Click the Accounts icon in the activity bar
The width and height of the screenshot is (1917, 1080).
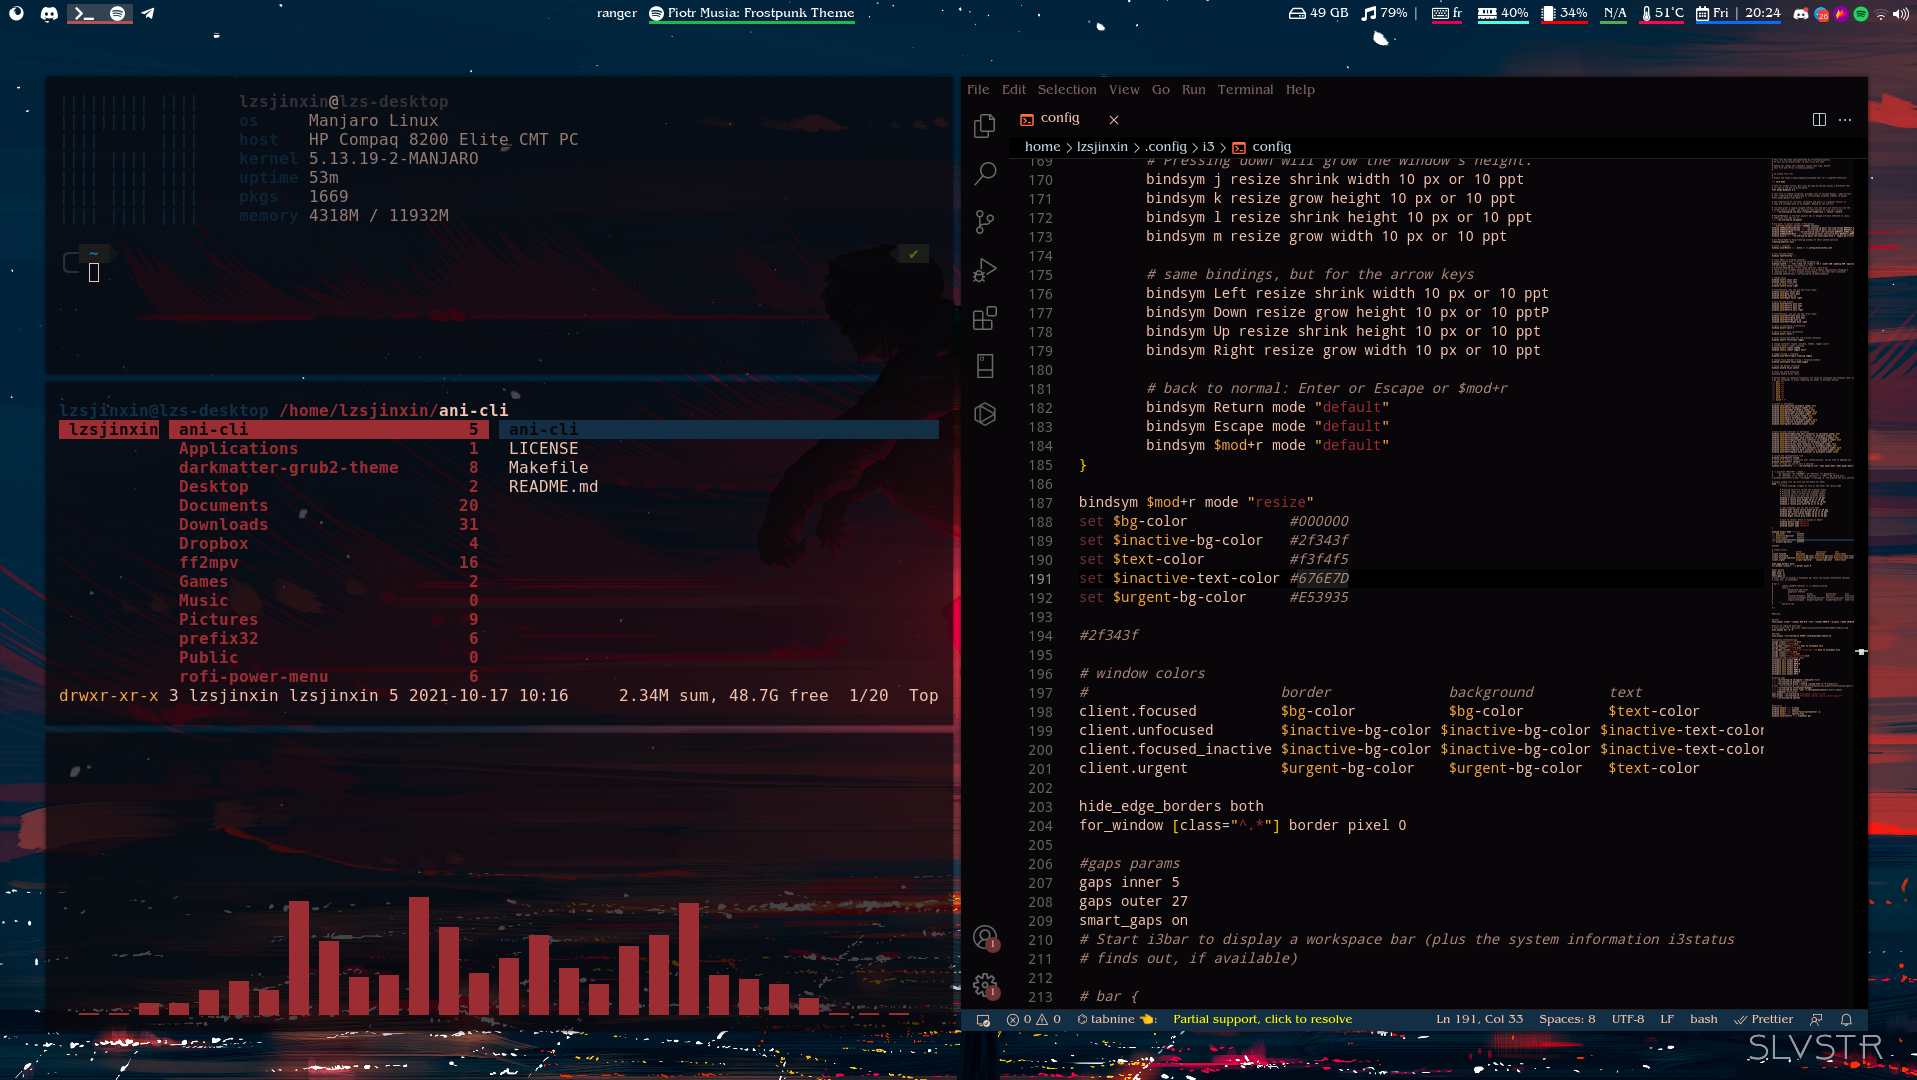pos(985,937)
